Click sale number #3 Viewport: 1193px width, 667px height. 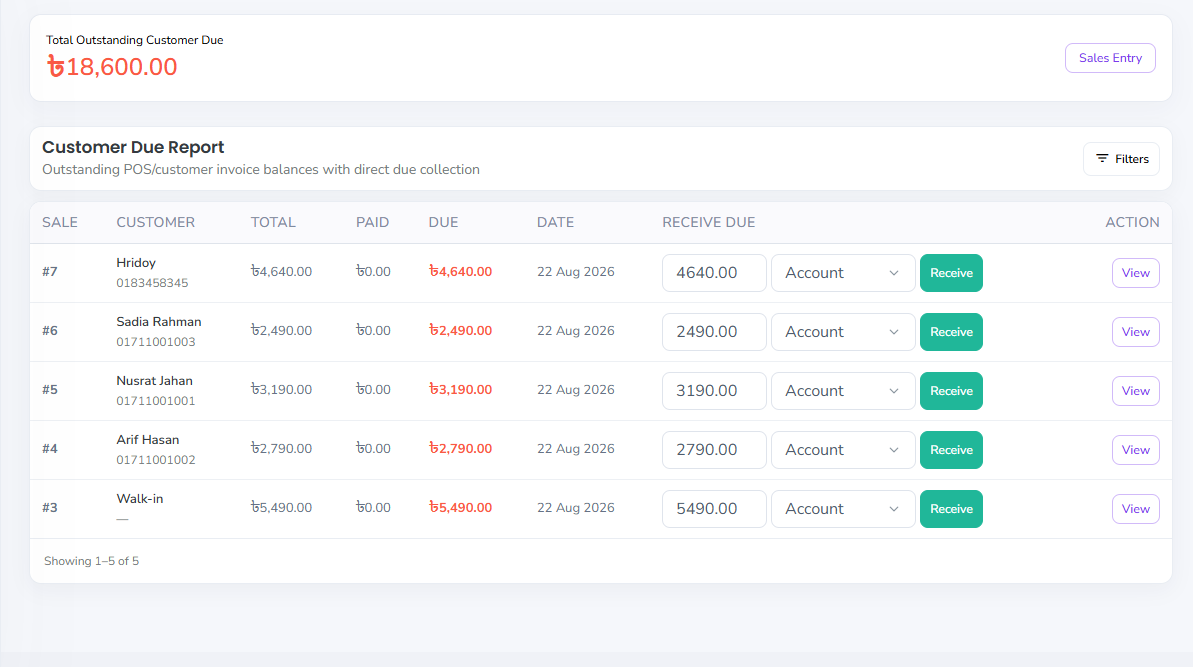click(49, 507)
